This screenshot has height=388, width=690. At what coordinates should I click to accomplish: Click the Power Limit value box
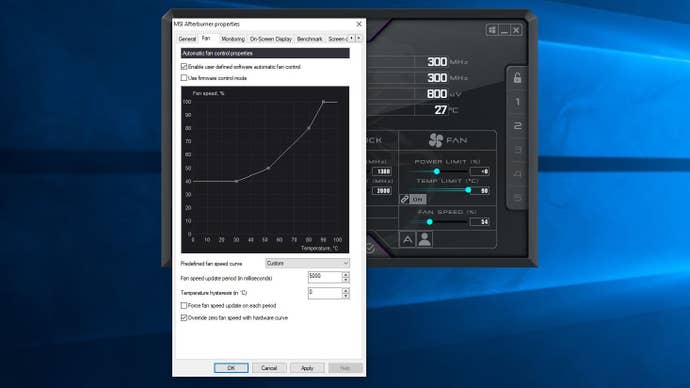[479, 172]
